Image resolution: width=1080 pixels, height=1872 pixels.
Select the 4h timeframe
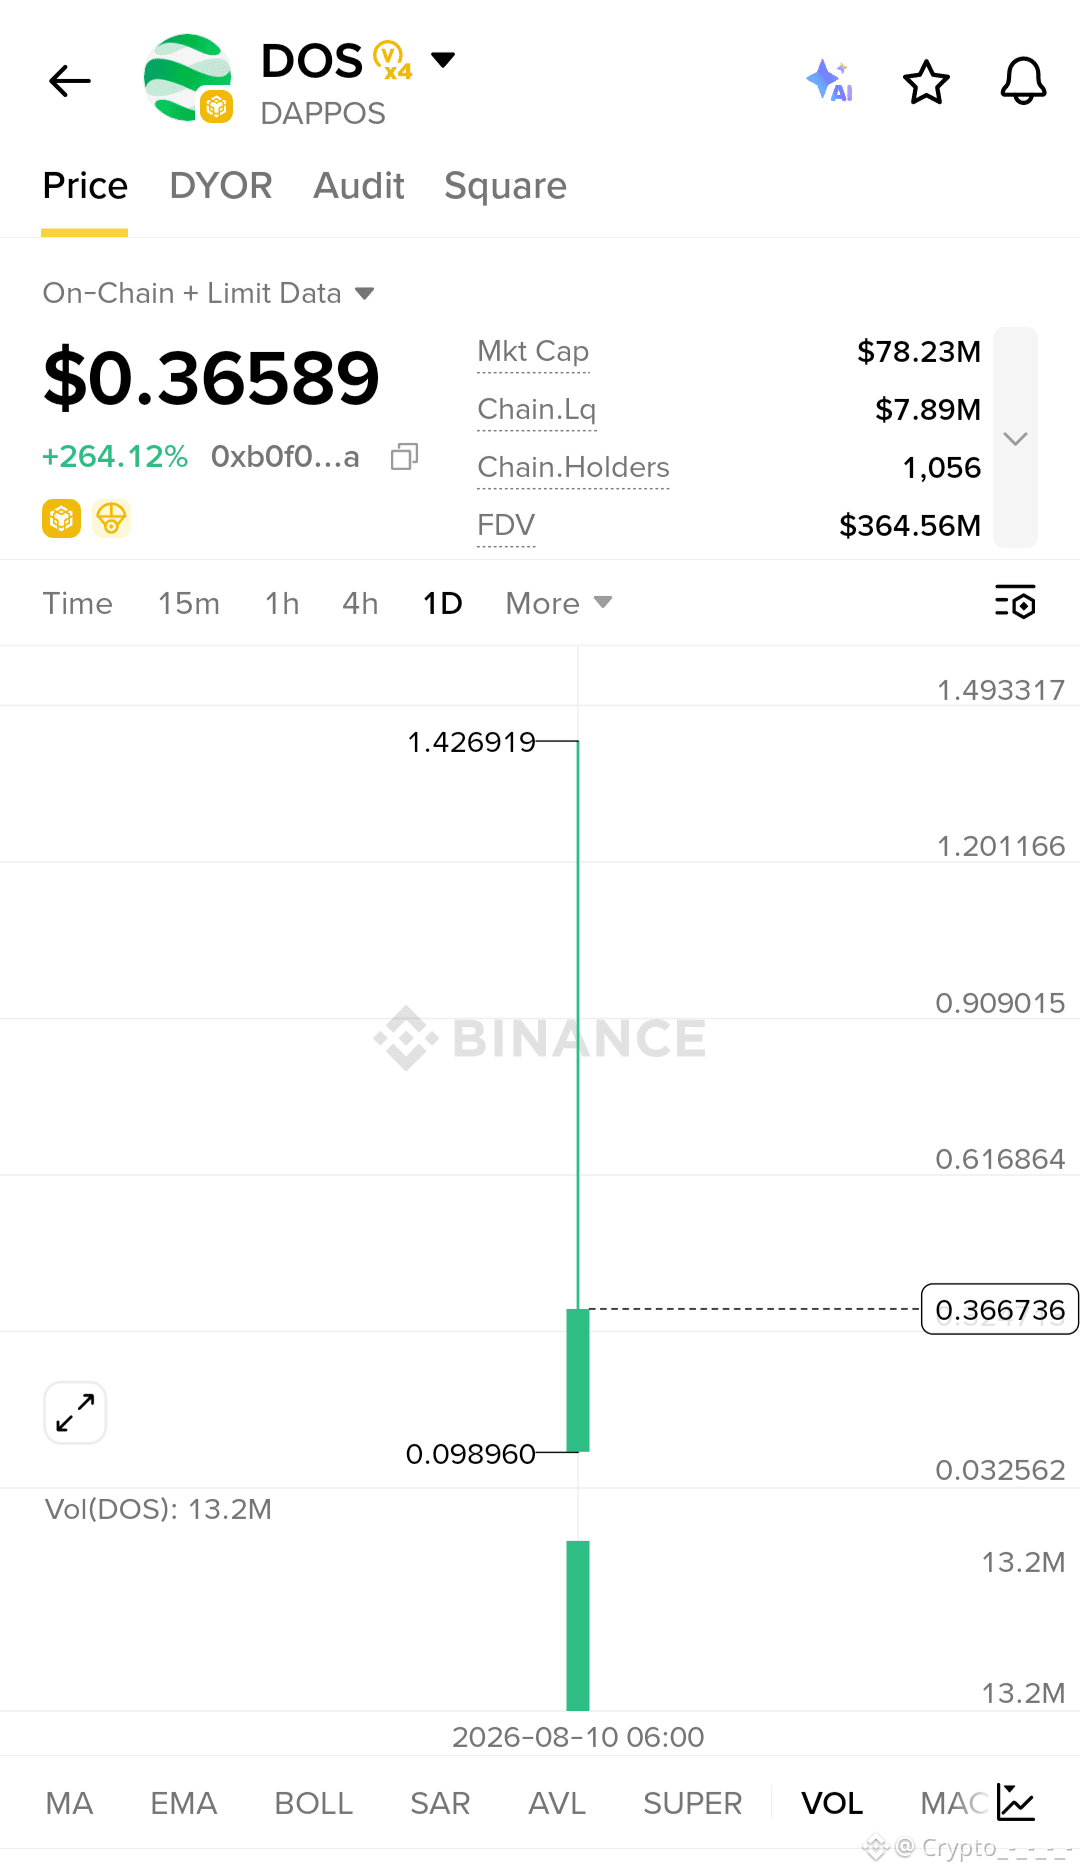pos(360,603)
